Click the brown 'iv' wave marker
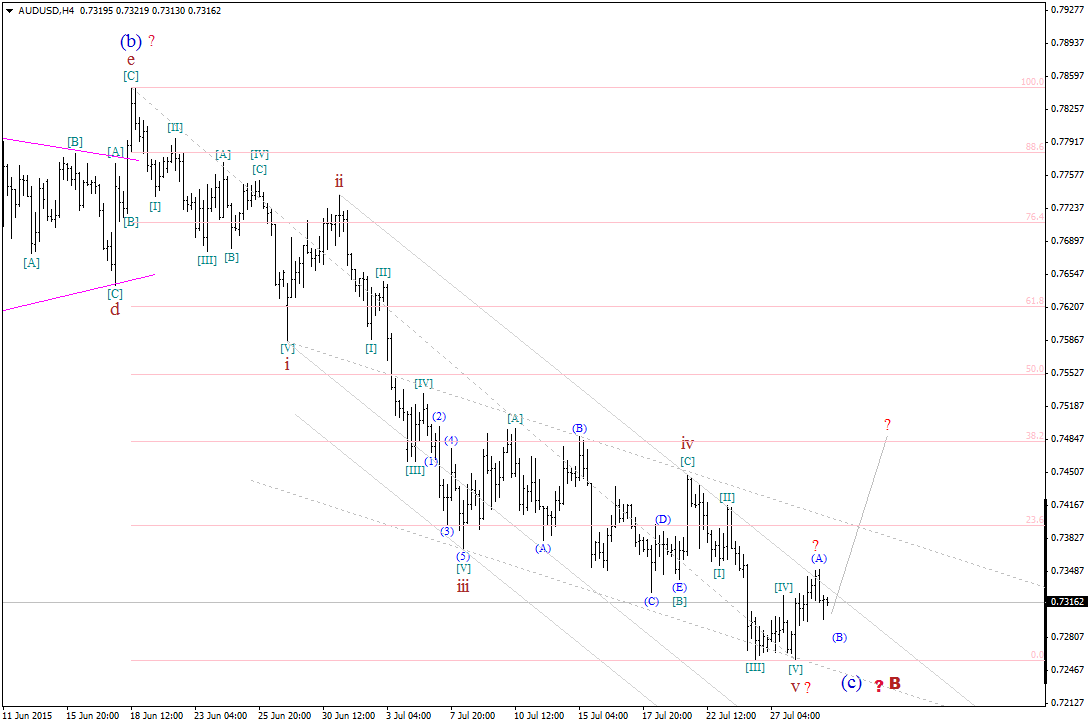Screen dimensions: 1088x724 click(687, 443)
